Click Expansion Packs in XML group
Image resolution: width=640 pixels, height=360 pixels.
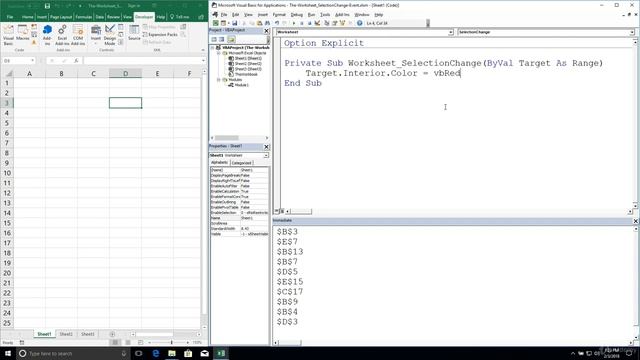(x=160, y=35)
